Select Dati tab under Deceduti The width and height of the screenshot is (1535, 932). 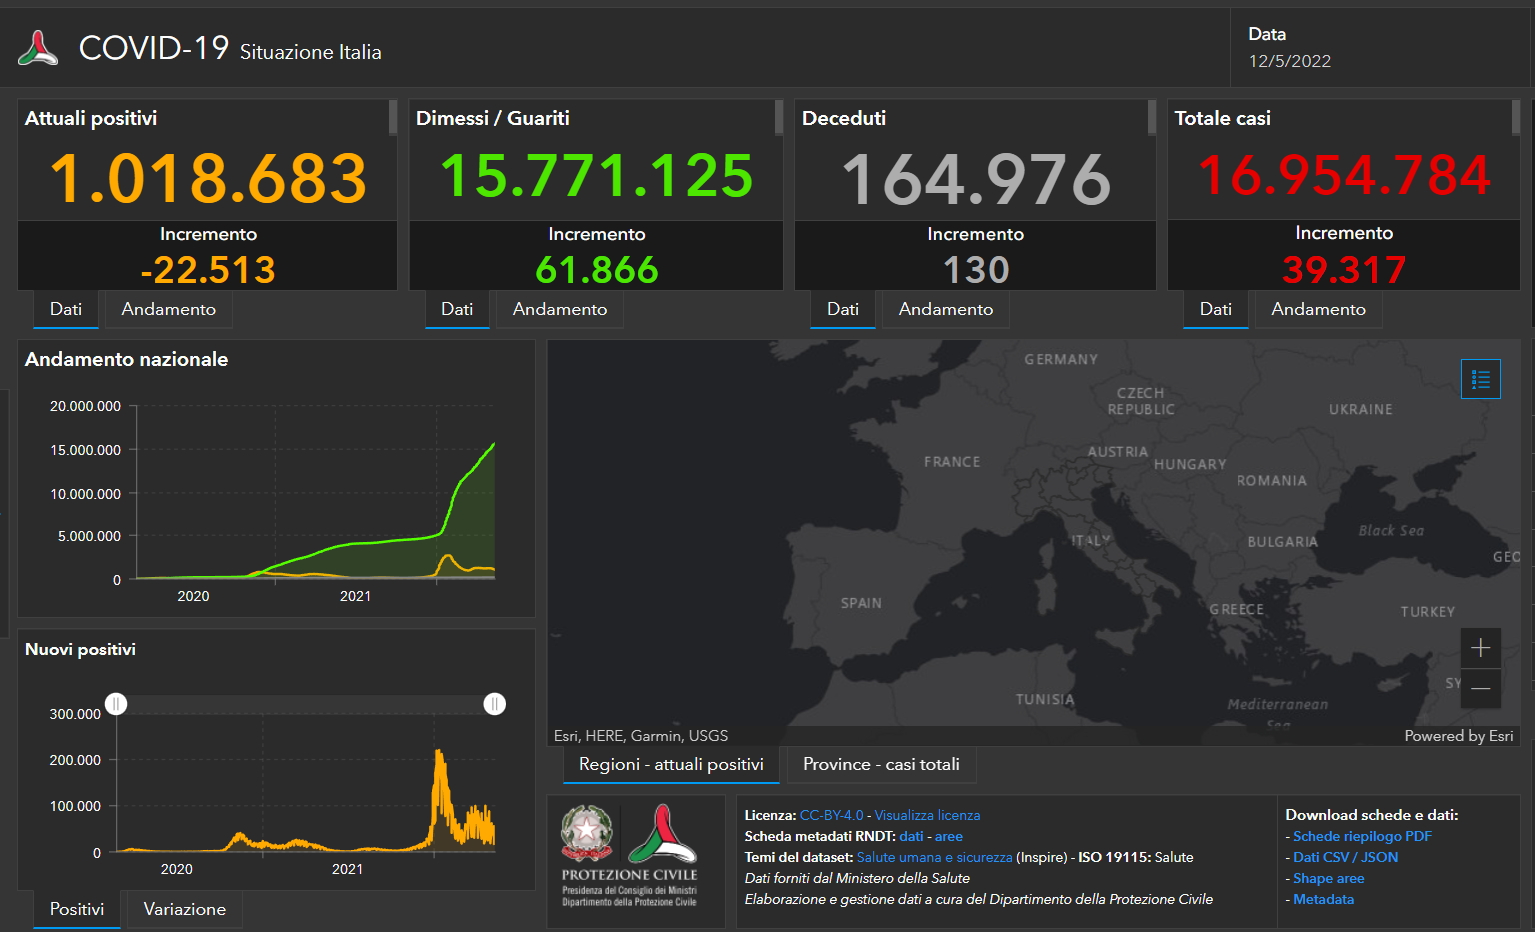(843, 309)
